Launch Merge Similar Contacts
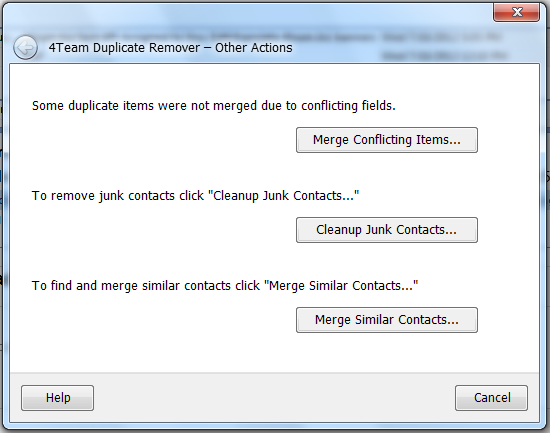Screen dimensions: 550x433 [387, 320]
